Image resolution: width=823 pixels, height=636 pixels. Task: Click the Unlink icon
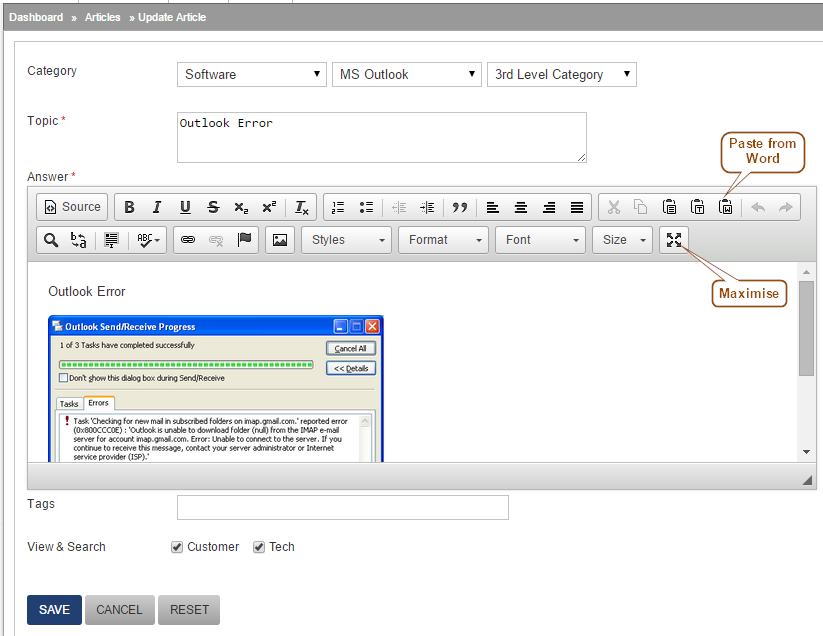pos(216,240)
